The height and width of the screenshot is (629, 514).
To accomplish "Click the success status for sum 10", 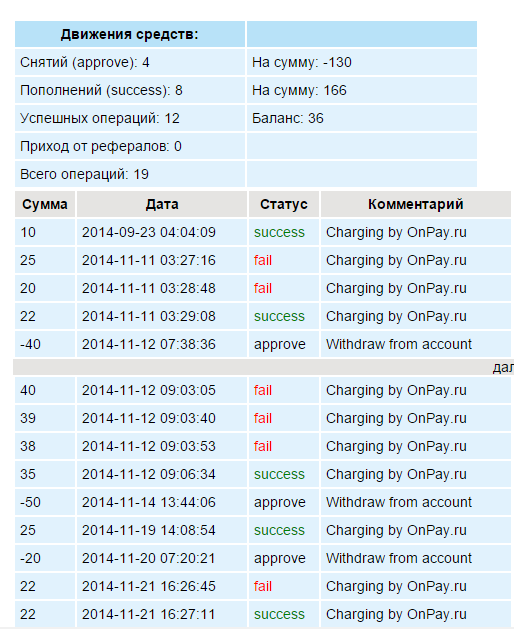I will [x=279, y=232].
